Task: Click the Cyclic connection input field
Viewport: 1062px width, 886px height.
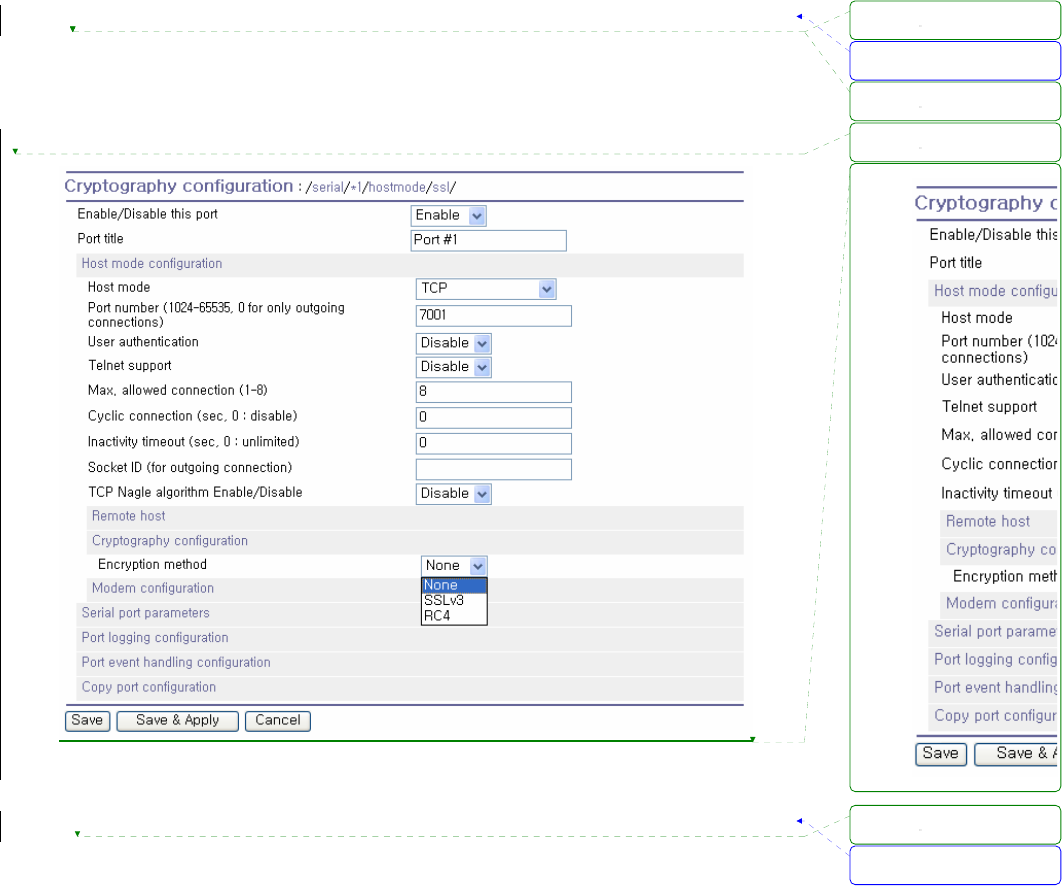Action: click(x=493, y=417)
